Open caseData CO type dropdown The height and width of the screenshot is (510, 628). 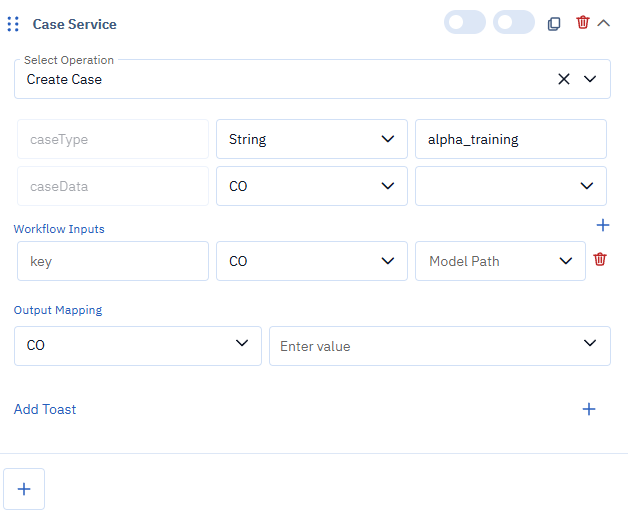coord(311,186)
